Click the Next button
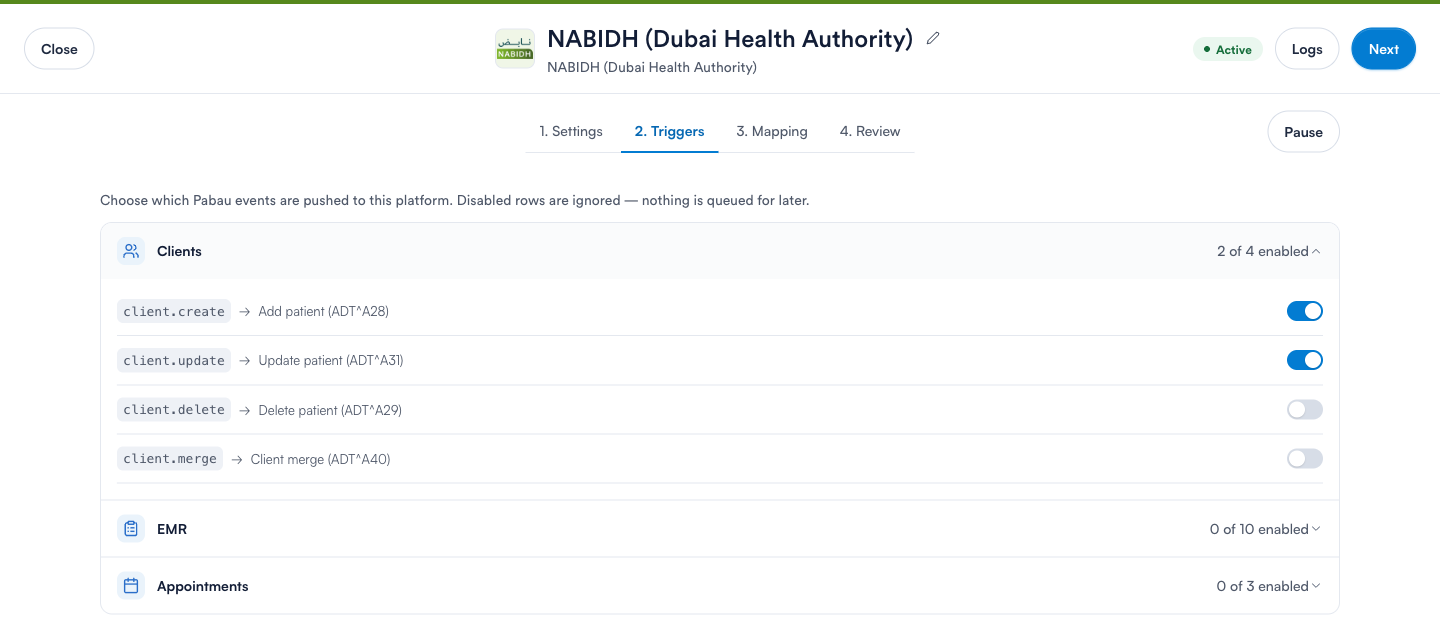 (1384, 49)
